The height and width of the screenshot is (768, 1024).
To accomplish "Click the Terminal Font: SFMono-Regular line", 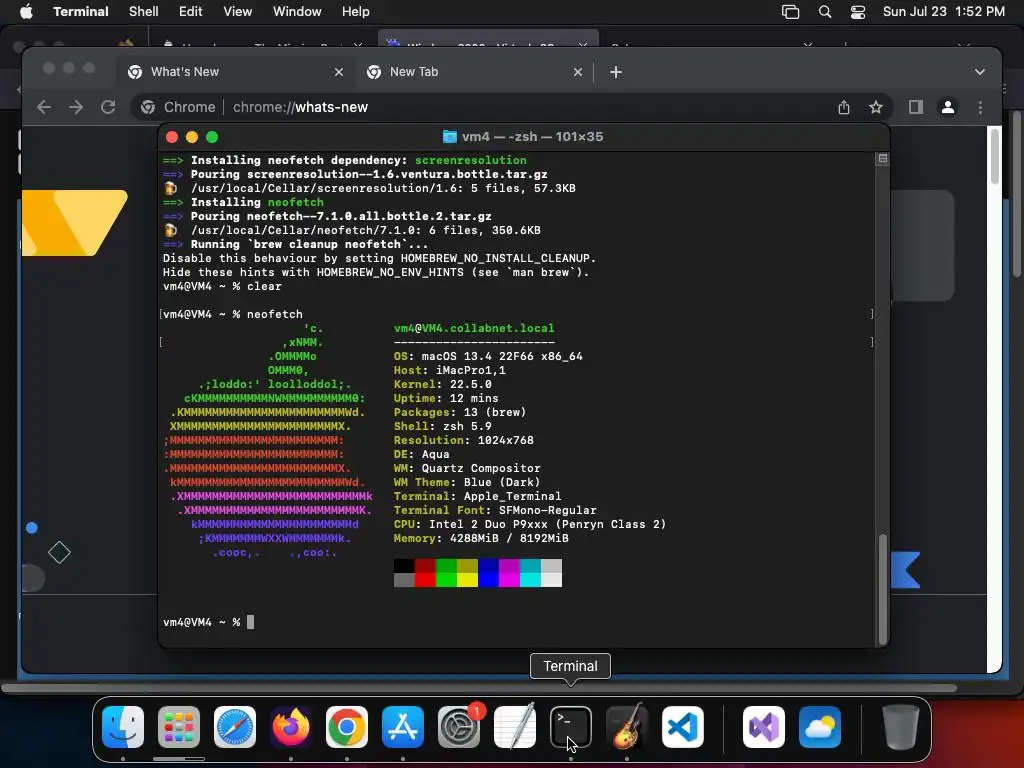I will (x=495, y=510).
